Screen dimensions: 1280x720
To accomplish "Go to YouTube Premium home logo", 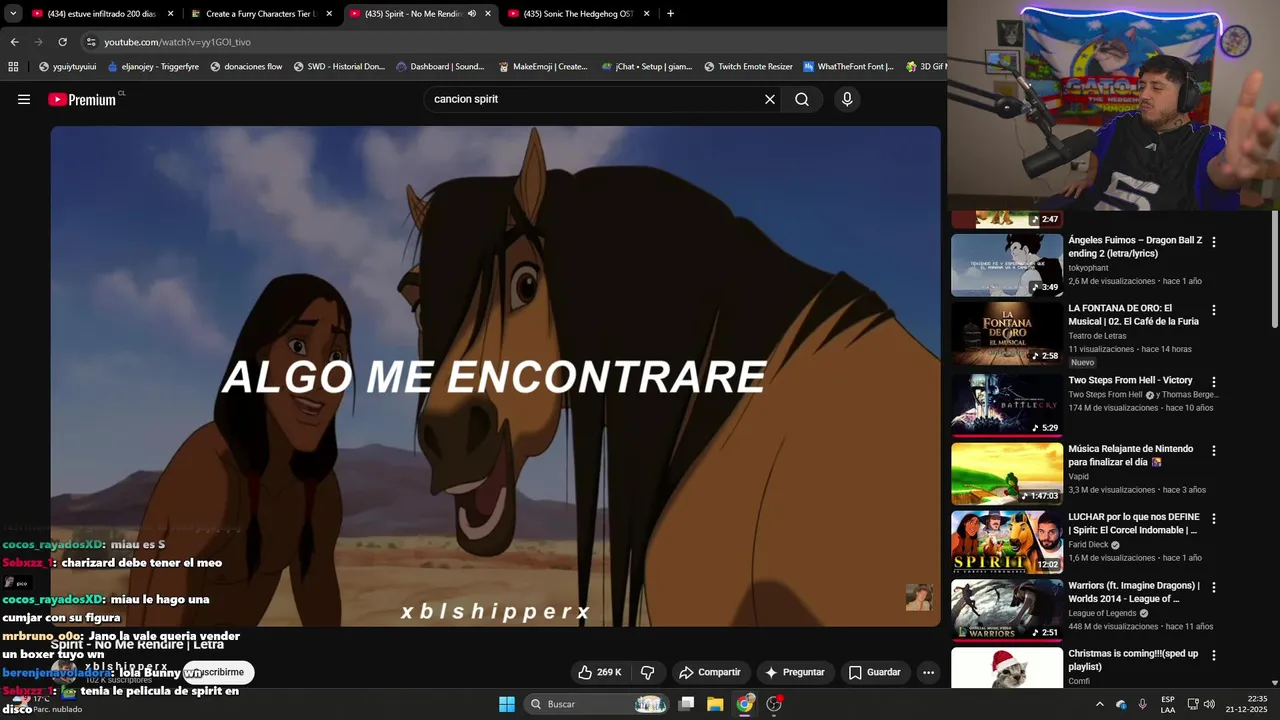I will (x=82, y=99).
